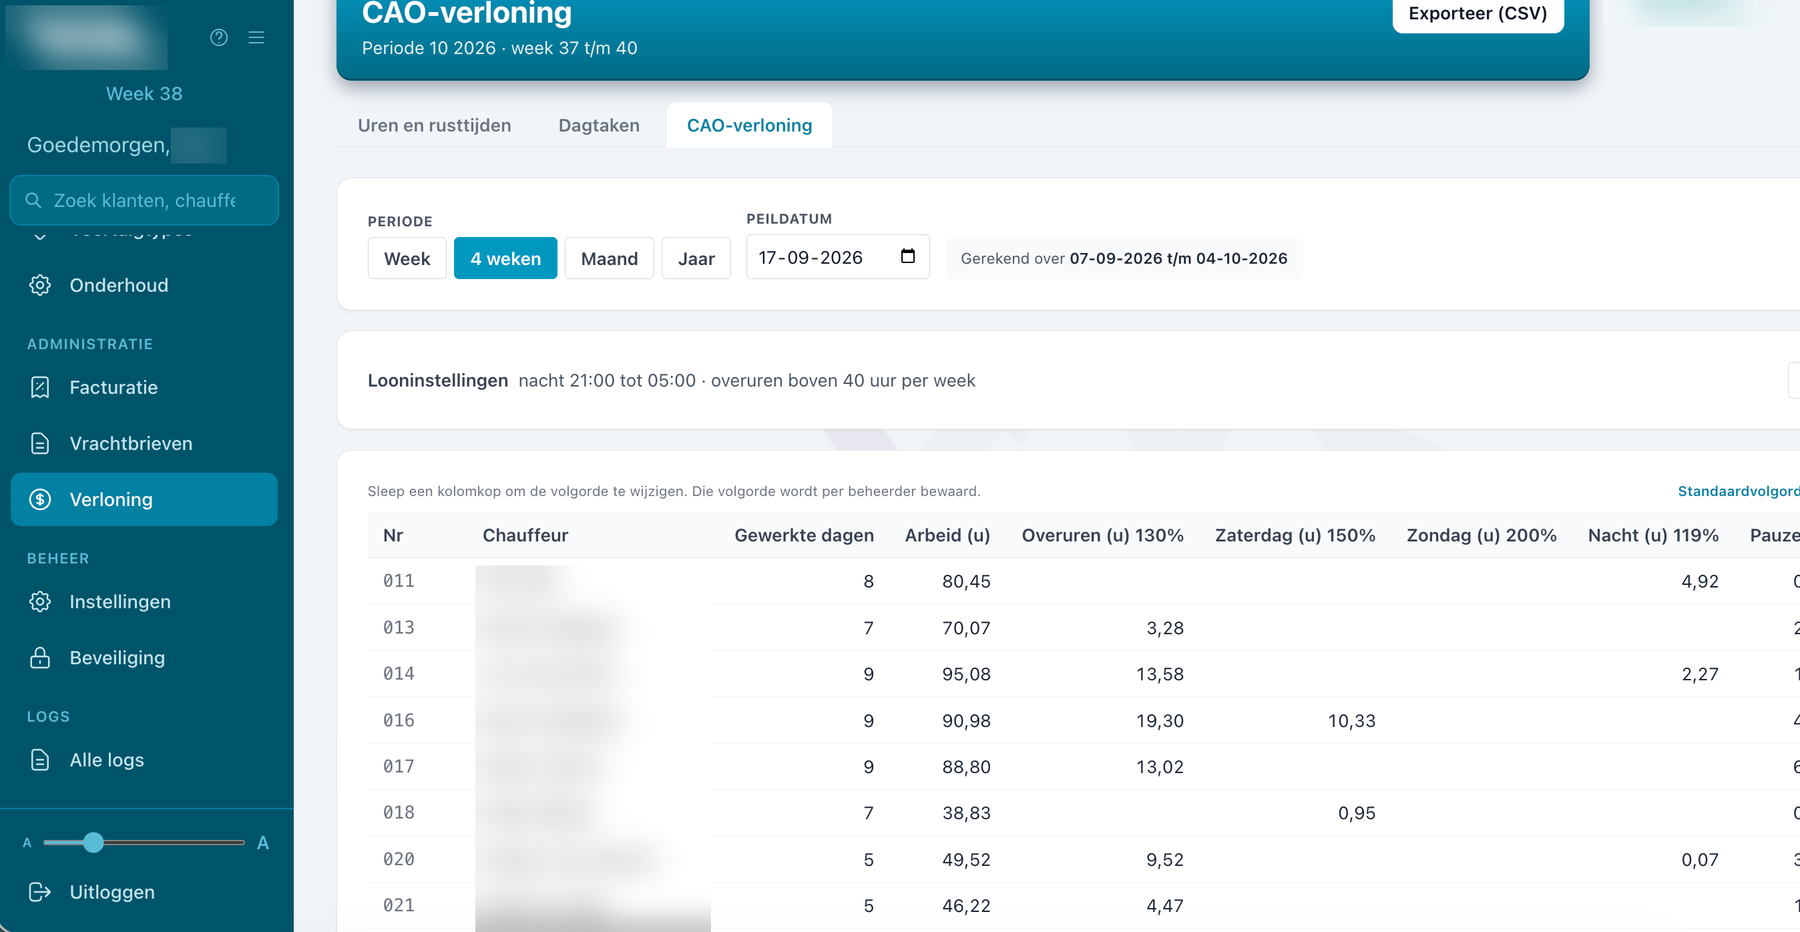The image size is (1800, 932).
Task: Open Onderhoud in the sidebar
Action: pyautogui.click(x=144, y=285)
